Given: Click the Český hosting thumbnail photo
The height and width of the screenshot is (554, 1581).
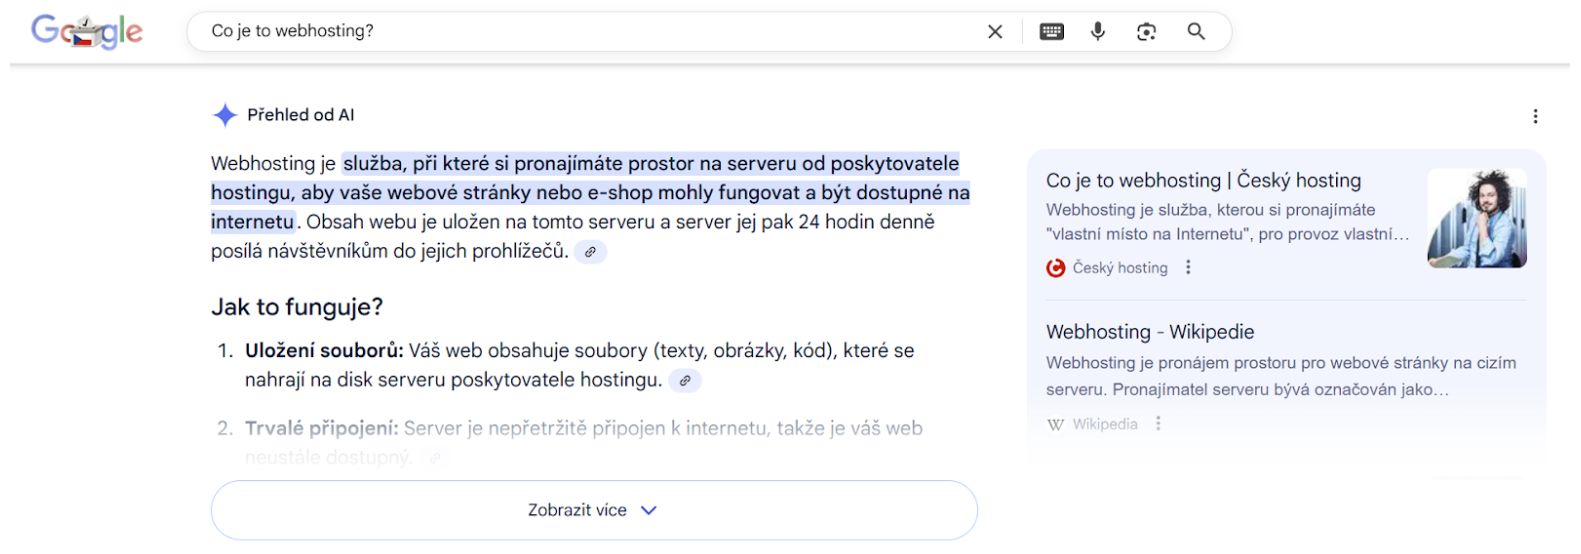Looking at the screenshot, I should (1477, 218).
